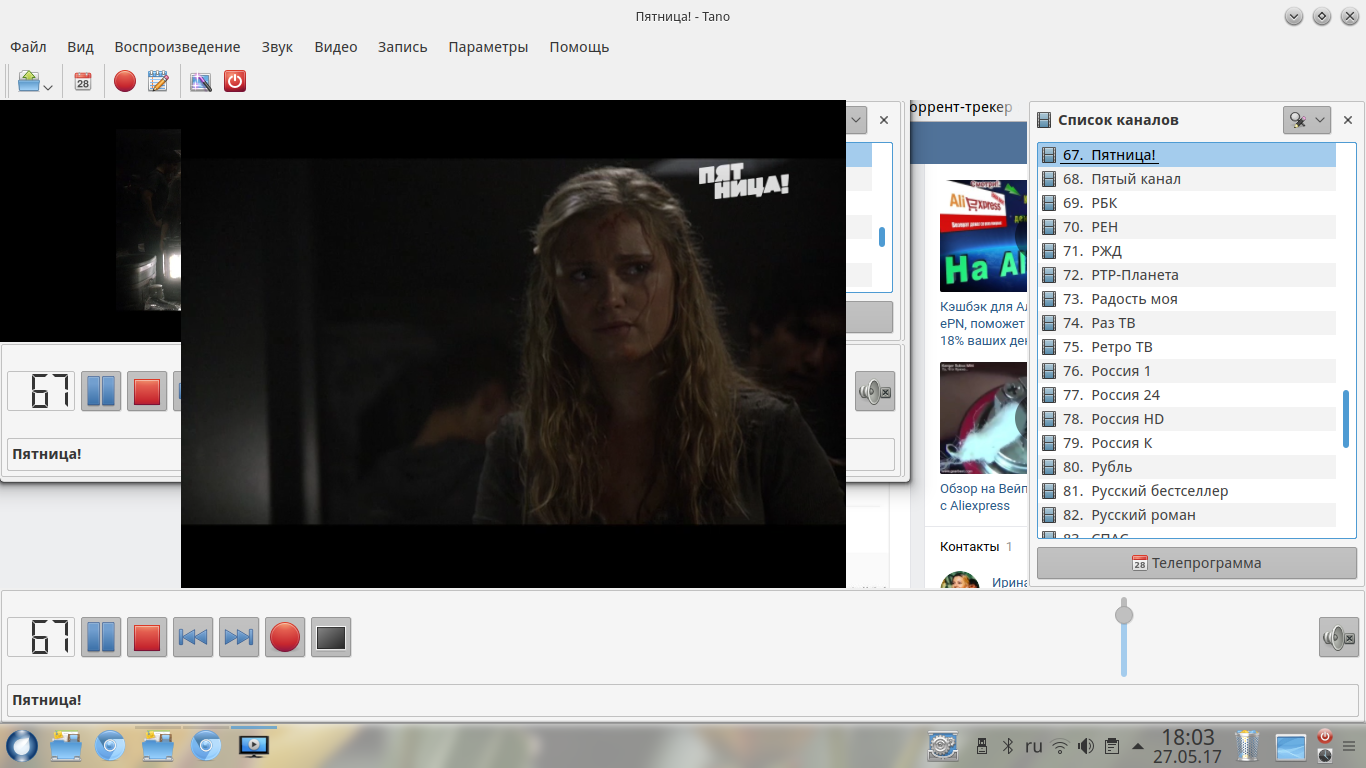Switch to channel 82. Русский роман
The width and height of the screenshot is (1366, 768).
[x=1188, y=515]
